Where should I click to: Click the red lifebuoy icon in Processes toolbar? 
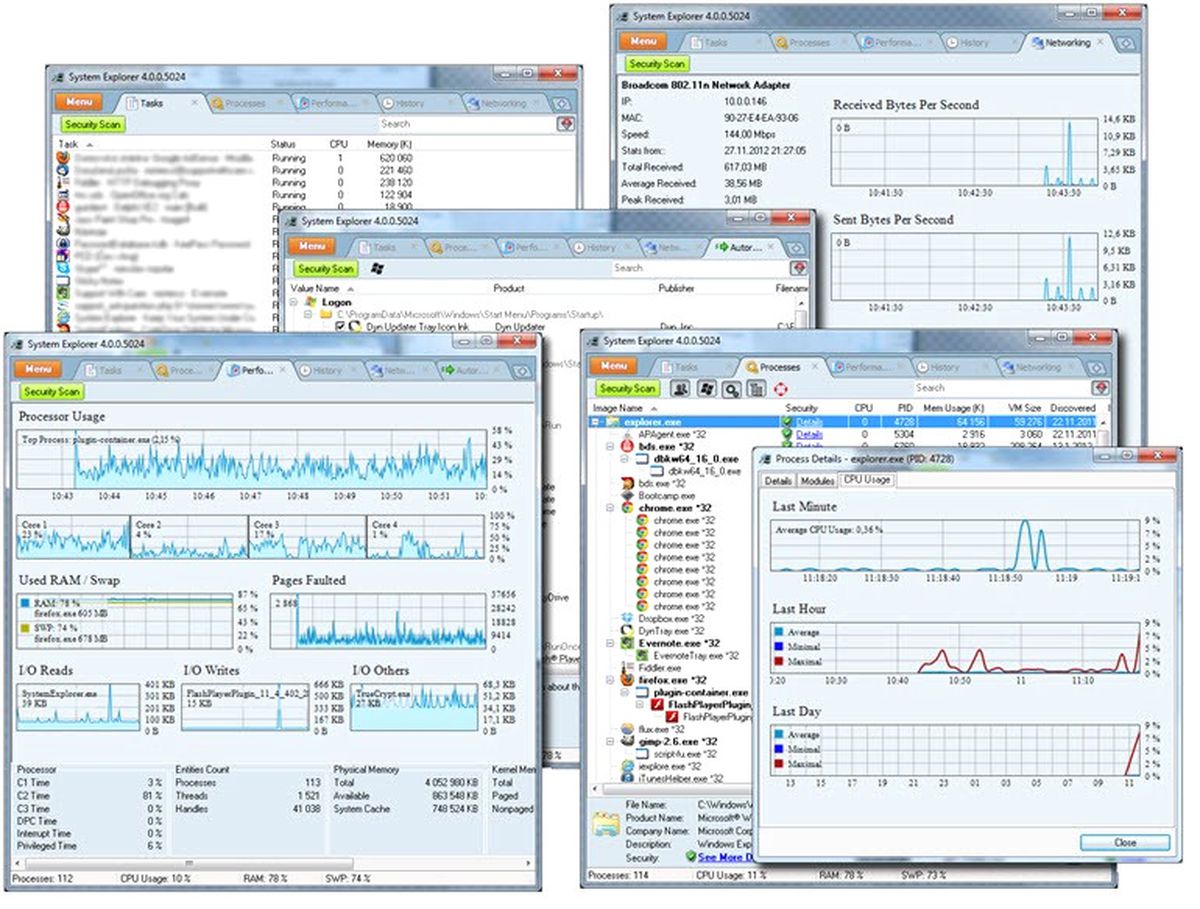coord(781,388)
